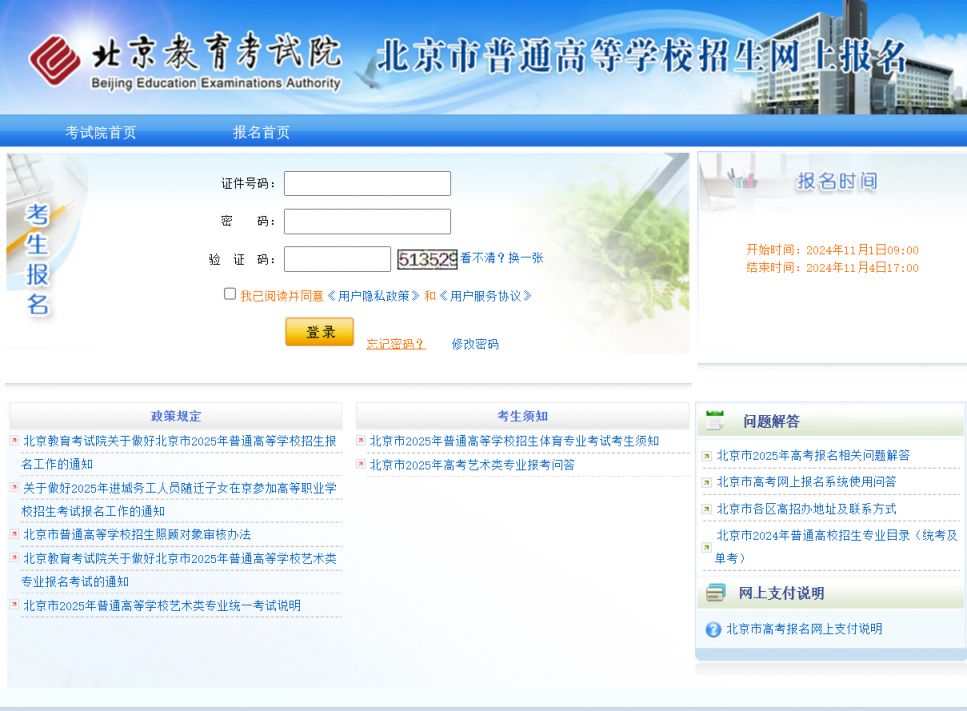The width and height of the screenshot is (967, 711).
Task: Open the 《用户服务协议》 link
Action: pos(485,296)
